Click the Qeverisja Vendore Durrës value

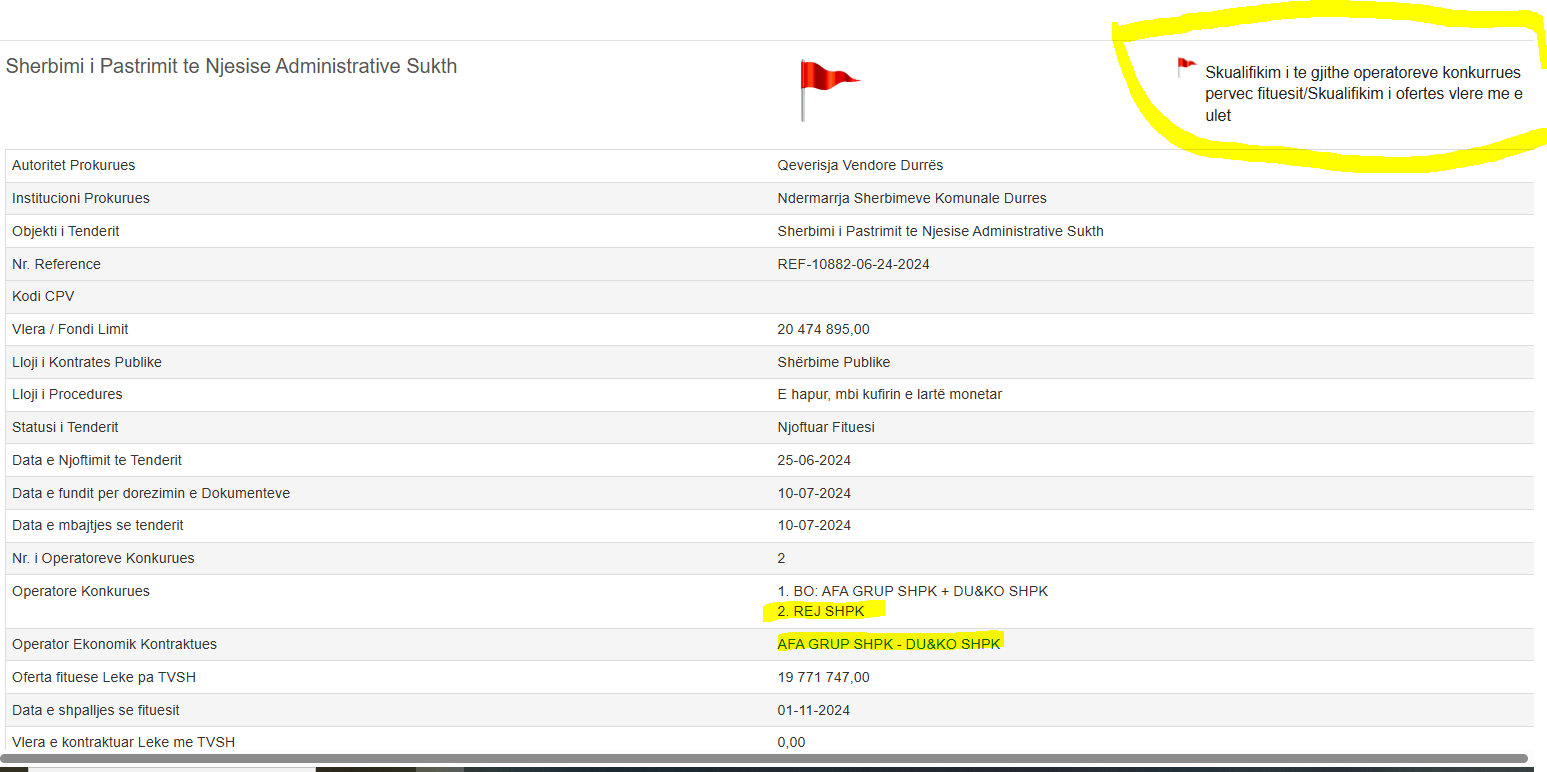coord(860,165)
